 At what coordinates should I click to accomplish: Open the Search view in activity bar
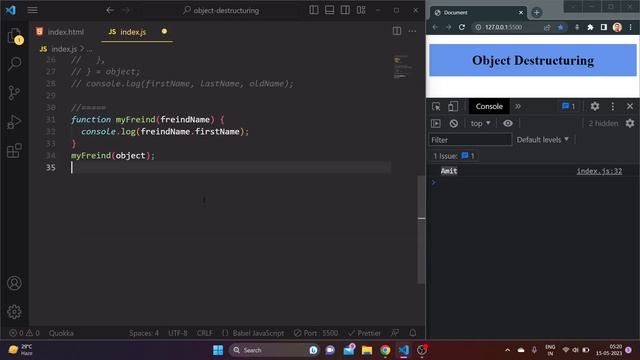(15, 64)
